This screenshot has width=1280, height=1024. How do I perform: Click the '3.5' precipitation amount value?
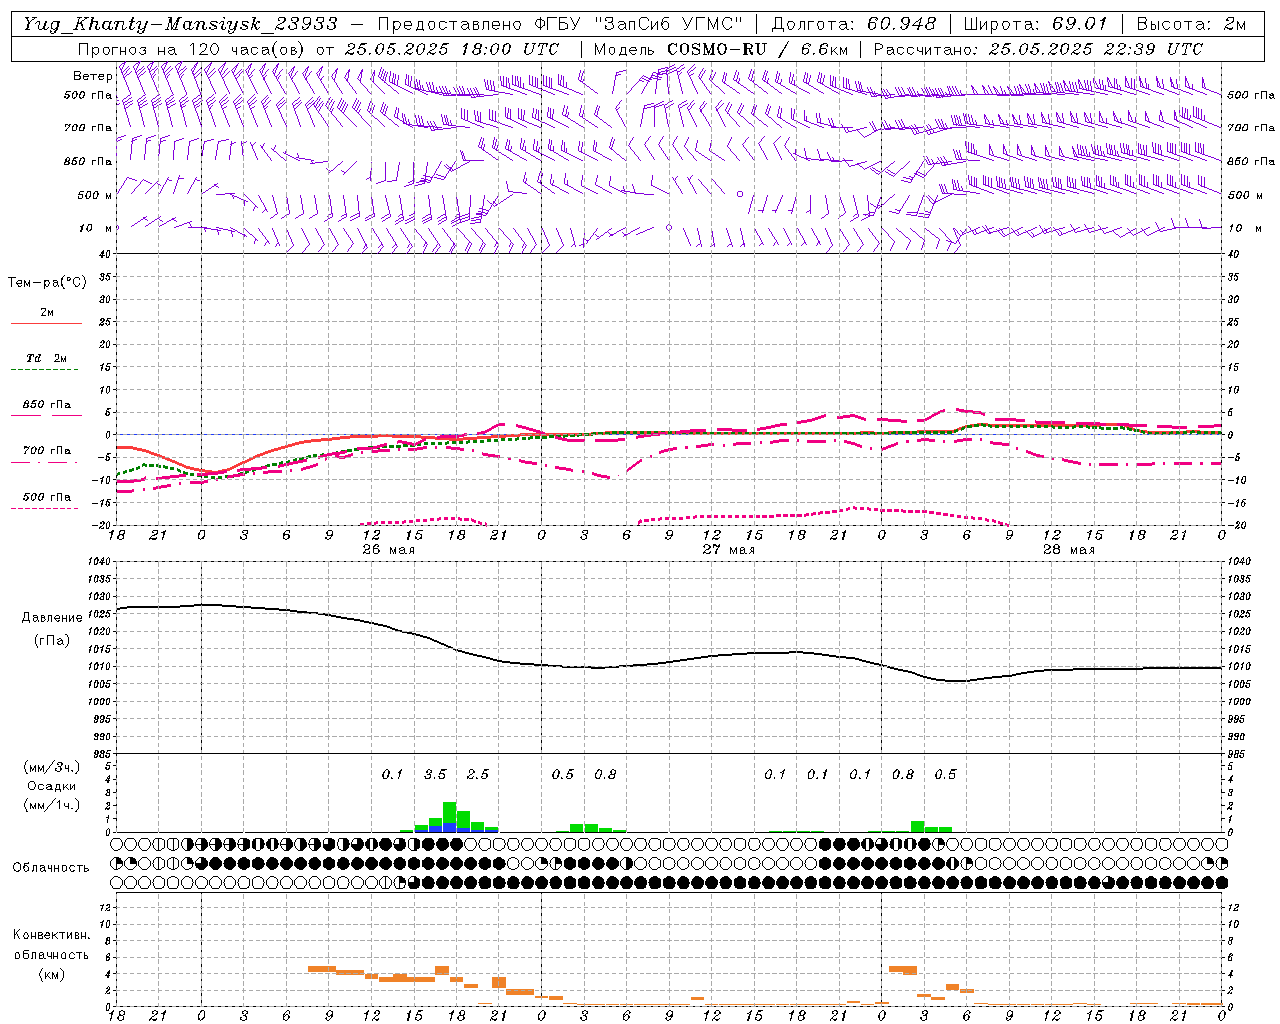435,774
